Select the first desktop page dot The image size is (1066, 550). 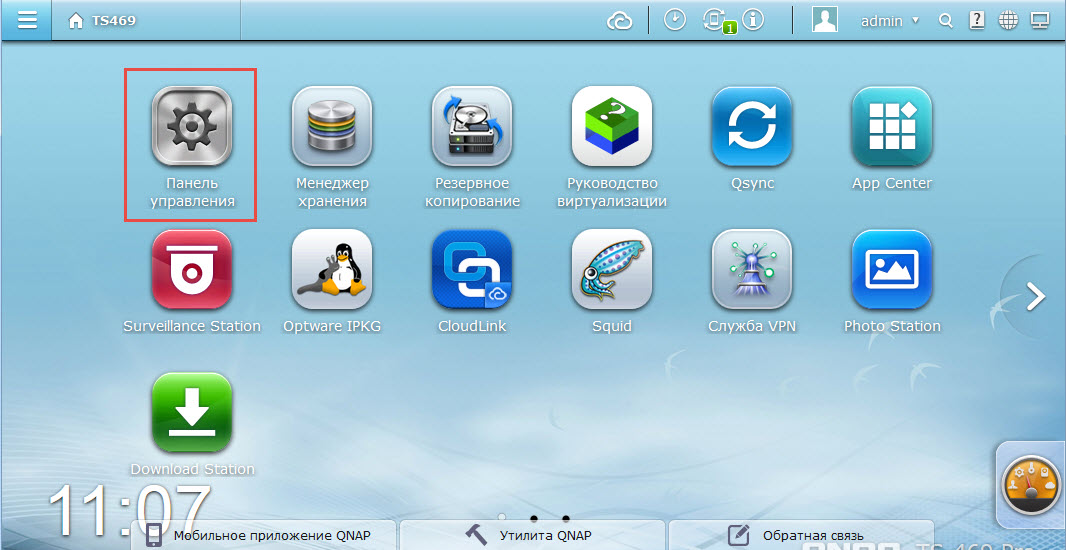point(502,518)
